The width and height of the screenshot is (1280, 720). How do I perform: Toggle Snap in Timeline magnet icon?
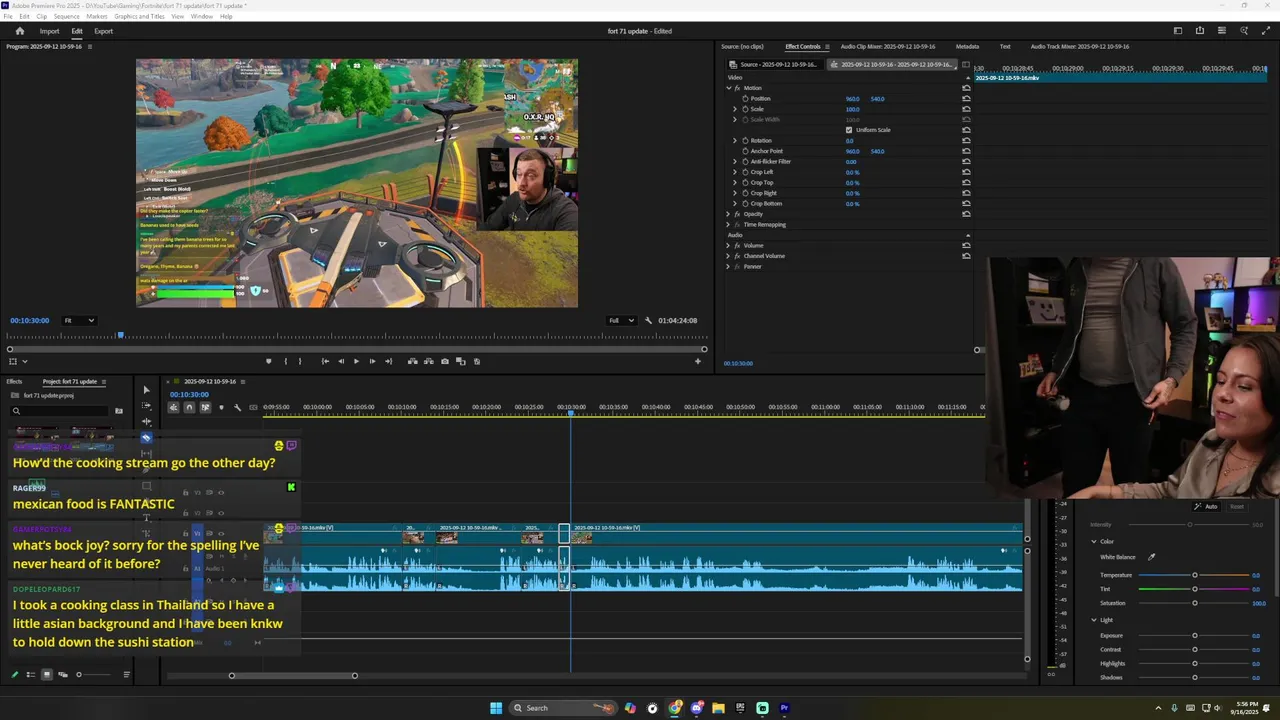click(x=189, y=407)
